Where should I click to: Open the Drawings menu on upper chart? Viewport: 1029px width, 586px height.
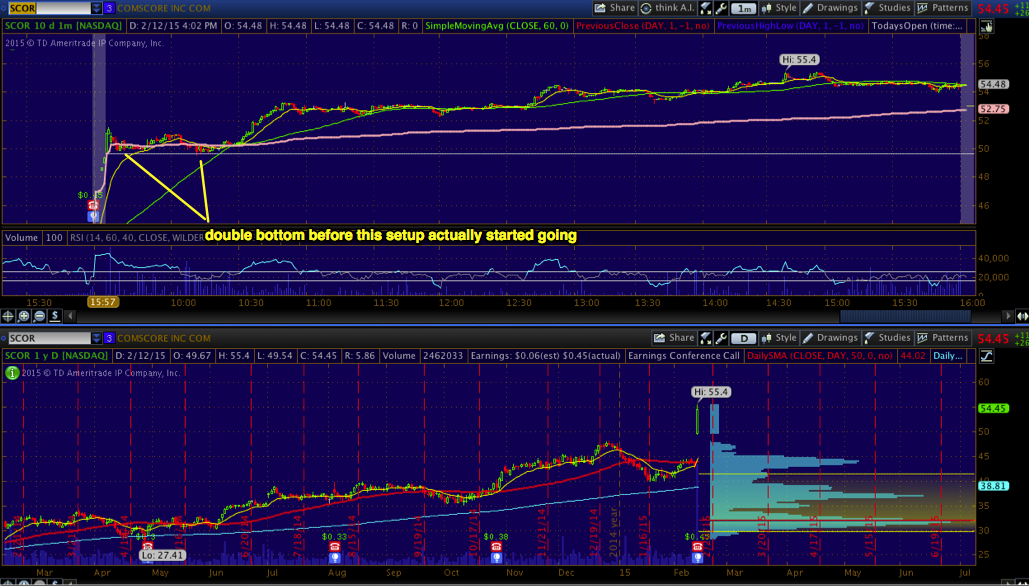coord(830,8)
